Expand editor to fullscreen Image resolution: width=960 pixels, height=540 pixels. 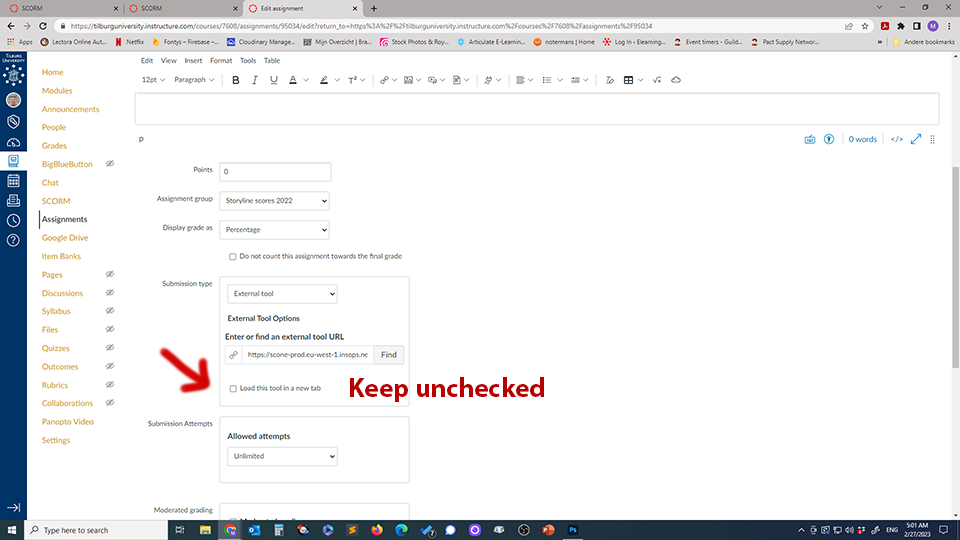tap(916, 140)
